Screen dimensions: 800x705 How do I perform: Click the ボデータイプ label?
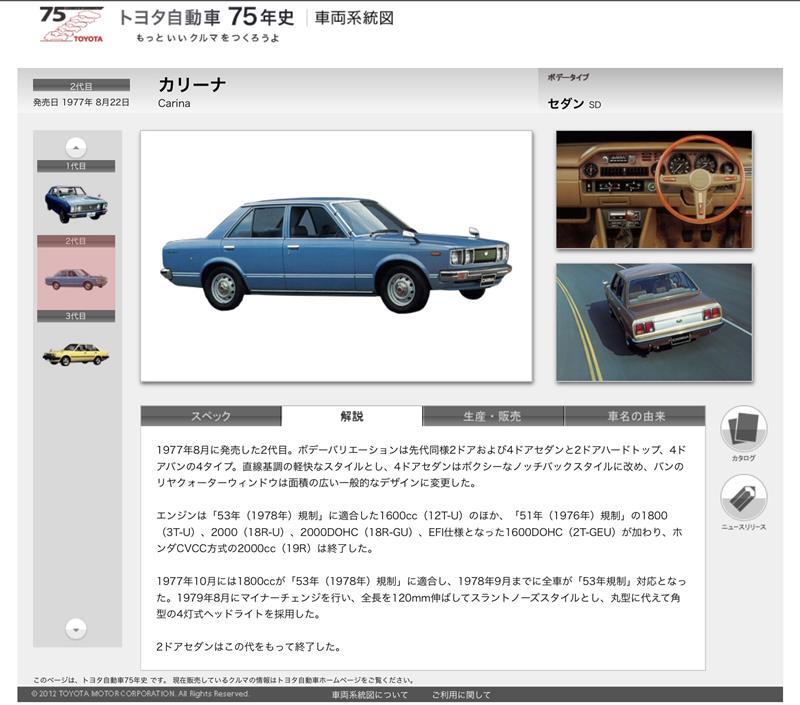(x=568, y=77)
